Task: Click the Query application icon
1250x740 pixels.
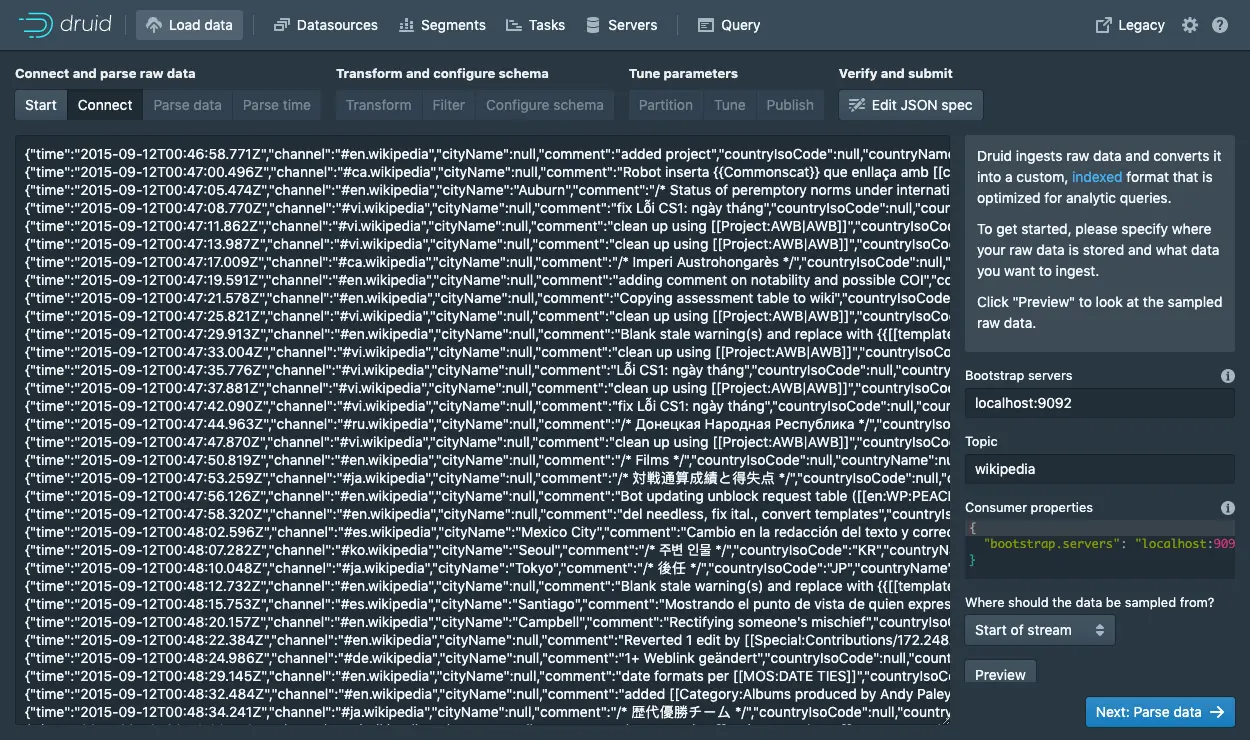Action: 706,25
